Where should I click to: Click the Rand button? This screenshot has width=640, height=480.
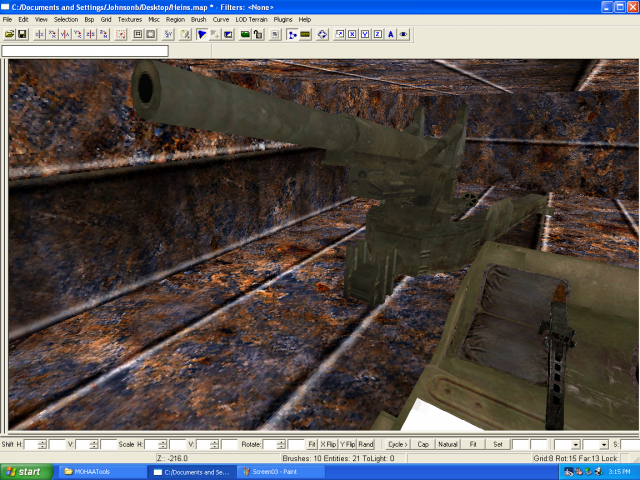366,444
